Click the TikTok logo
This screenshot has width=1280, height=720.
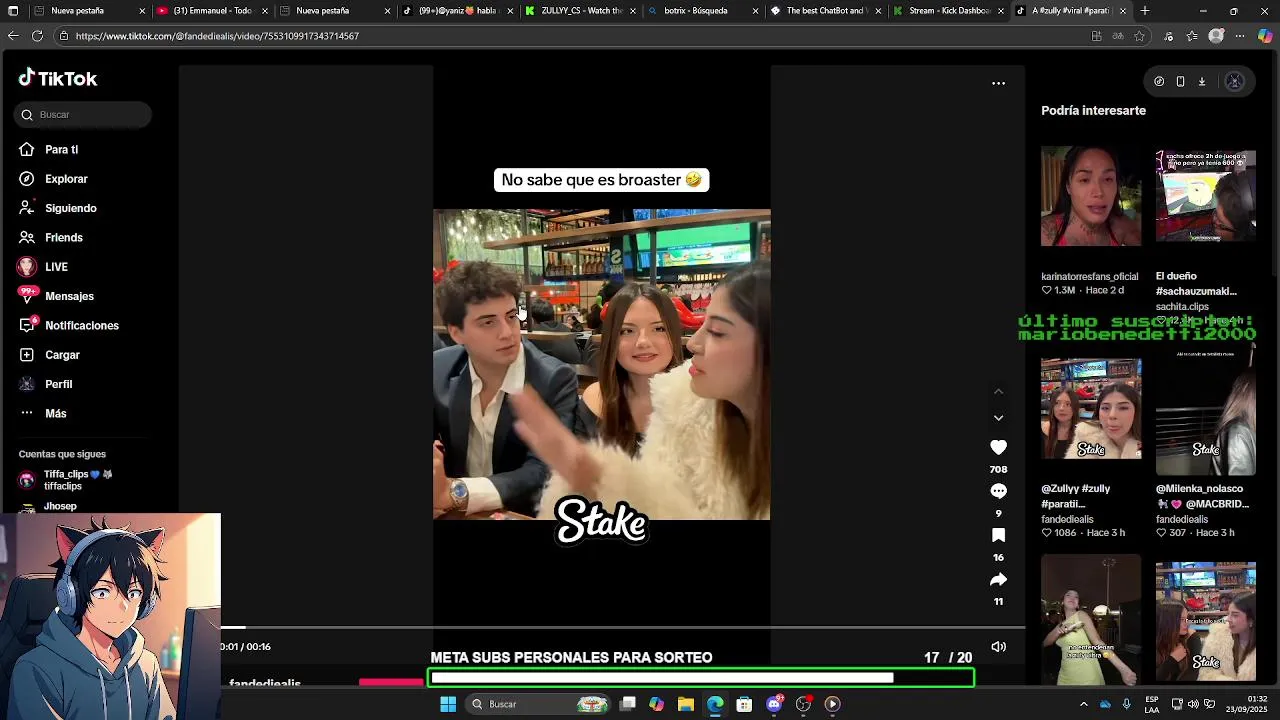(x=58, y=78)
